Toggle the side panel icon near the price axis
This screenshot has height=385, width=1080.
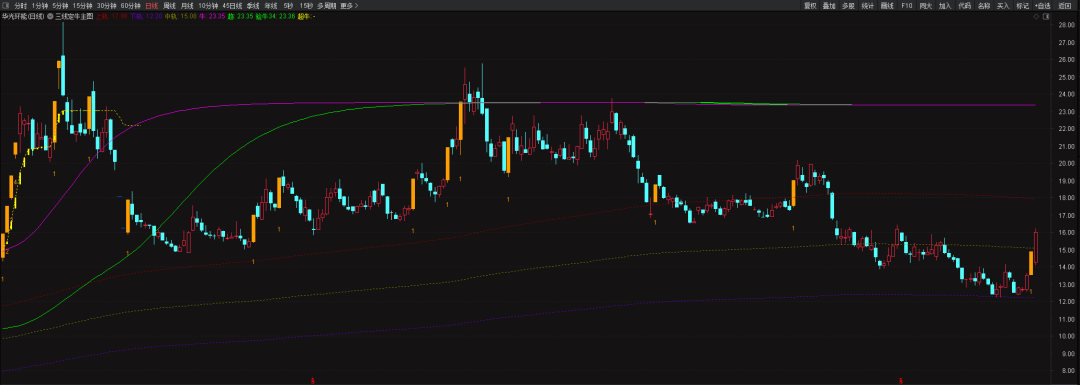click(1046, 17)
